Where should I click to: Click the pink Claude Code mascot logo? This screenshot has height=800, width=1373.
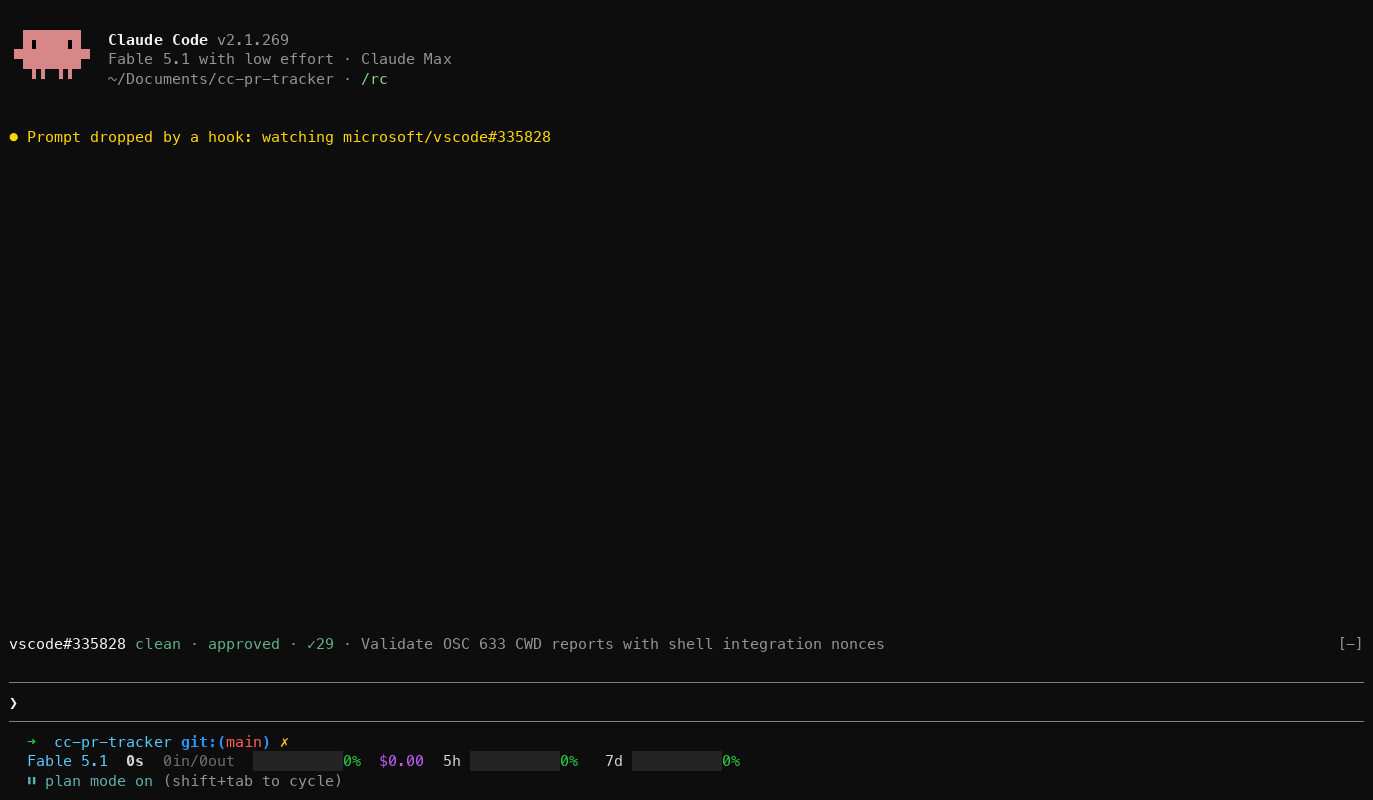(x=52, y=54)
